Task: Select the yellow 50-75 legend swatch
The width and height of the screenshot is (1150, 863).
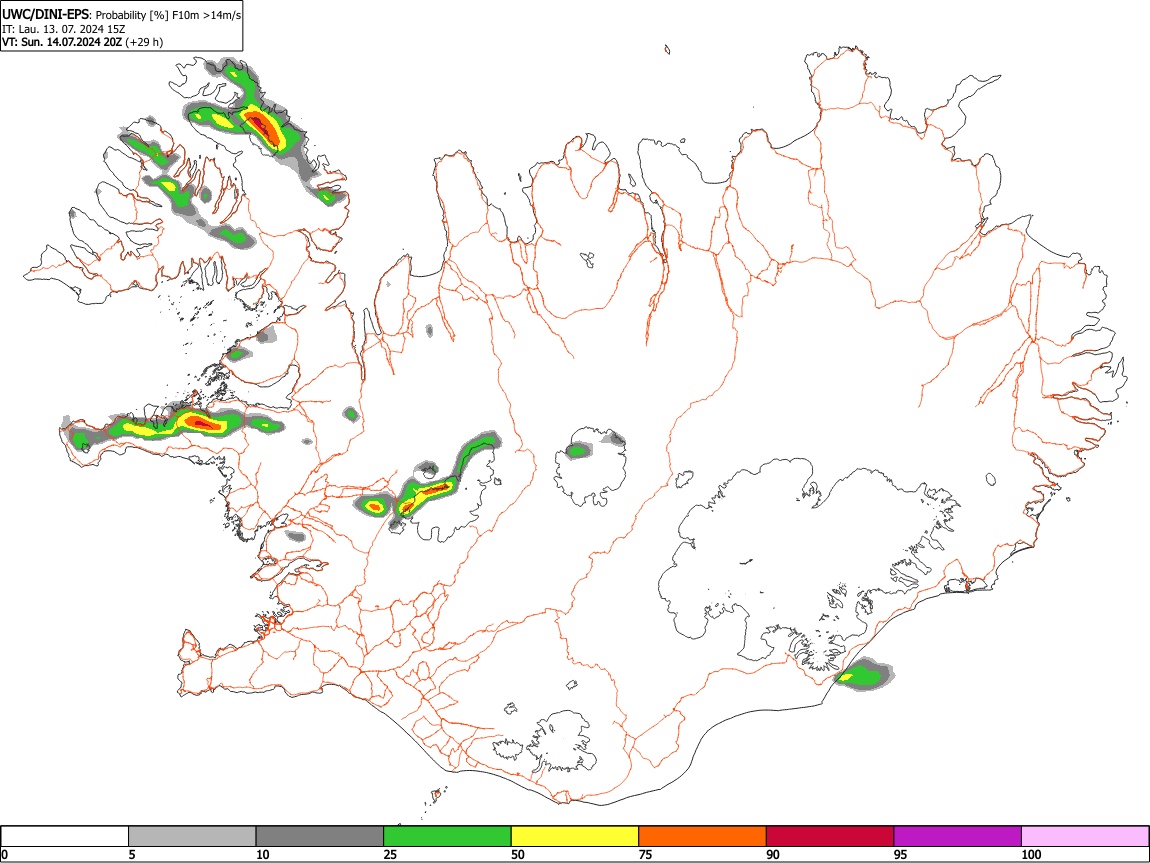Action: coord(575,837)
